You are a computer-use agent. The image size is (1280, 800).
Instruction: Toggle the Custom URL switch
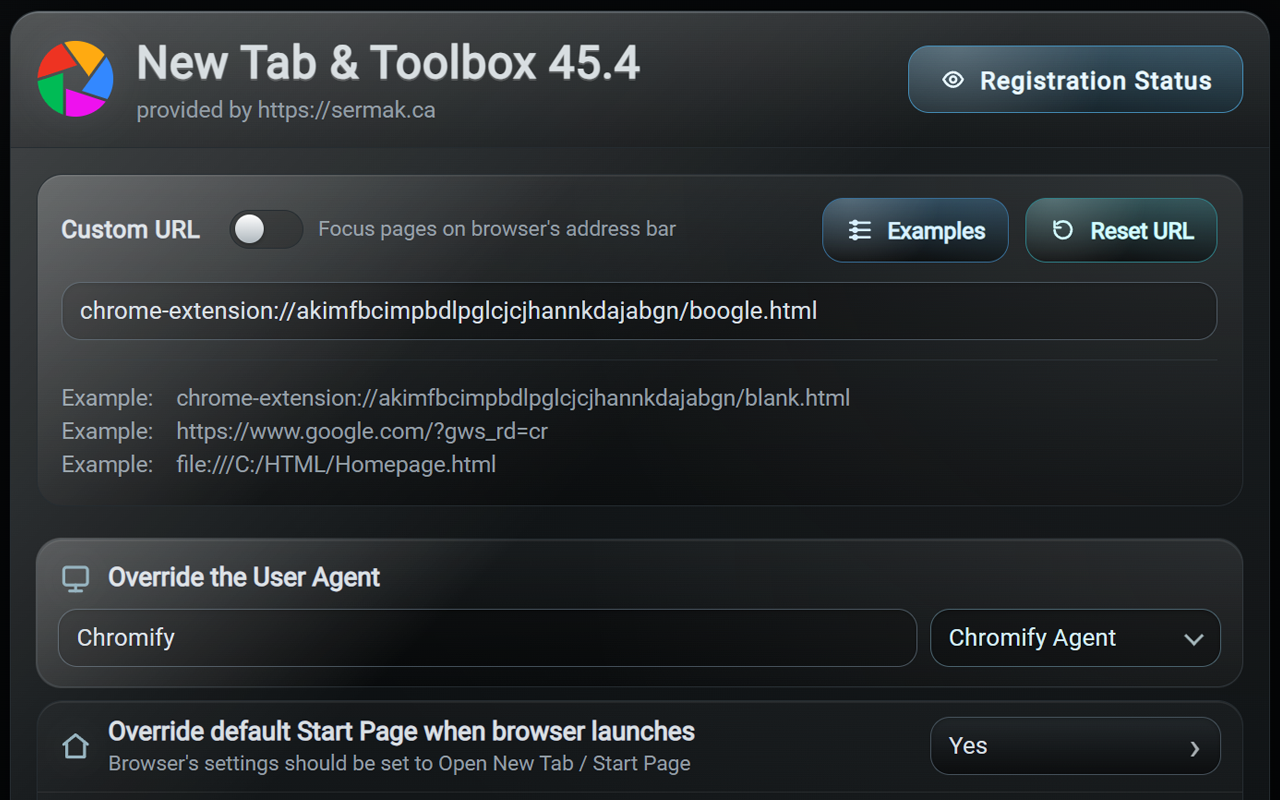tap(266, 229)
